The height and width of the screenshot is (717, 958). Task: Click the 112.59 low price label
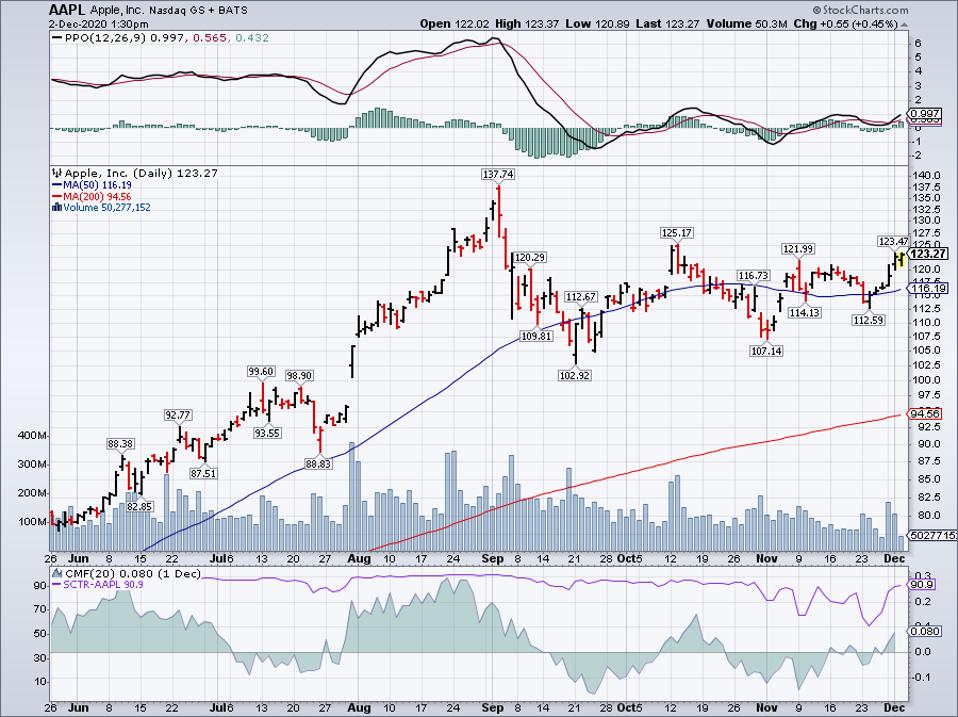click(x=868, y=319)
